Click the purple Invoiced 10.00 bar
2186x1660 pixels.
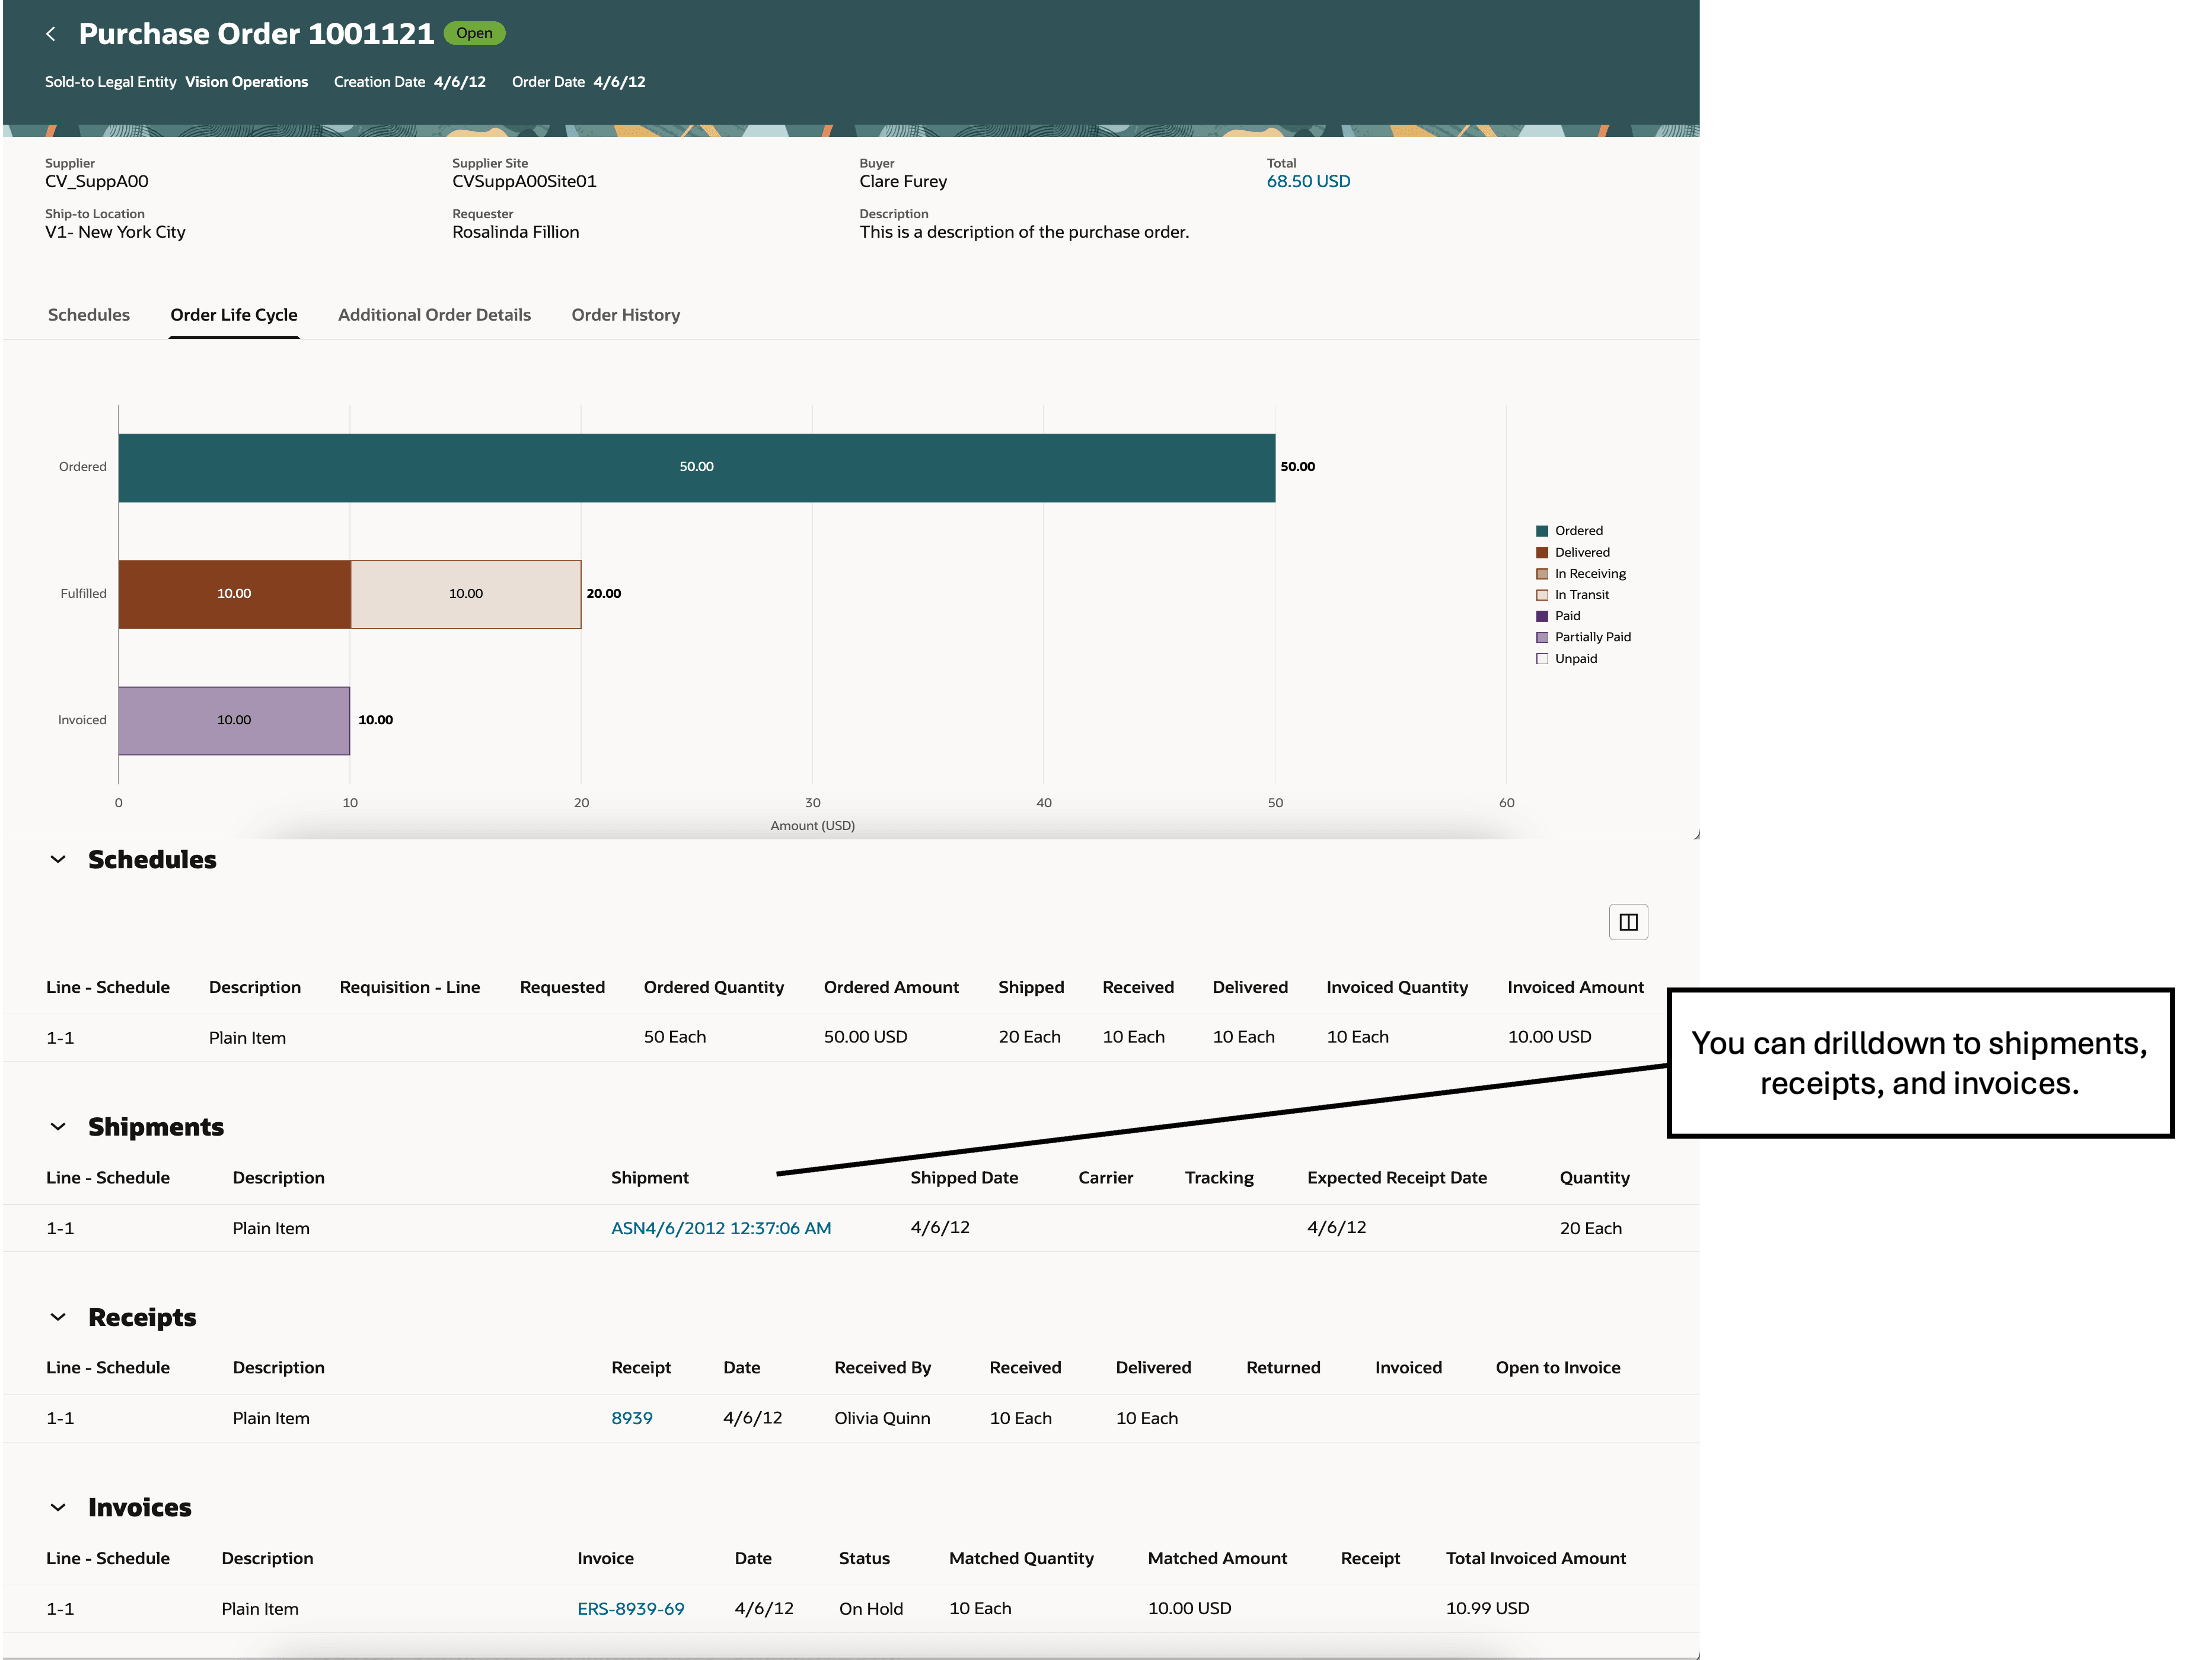click(234, 721)
